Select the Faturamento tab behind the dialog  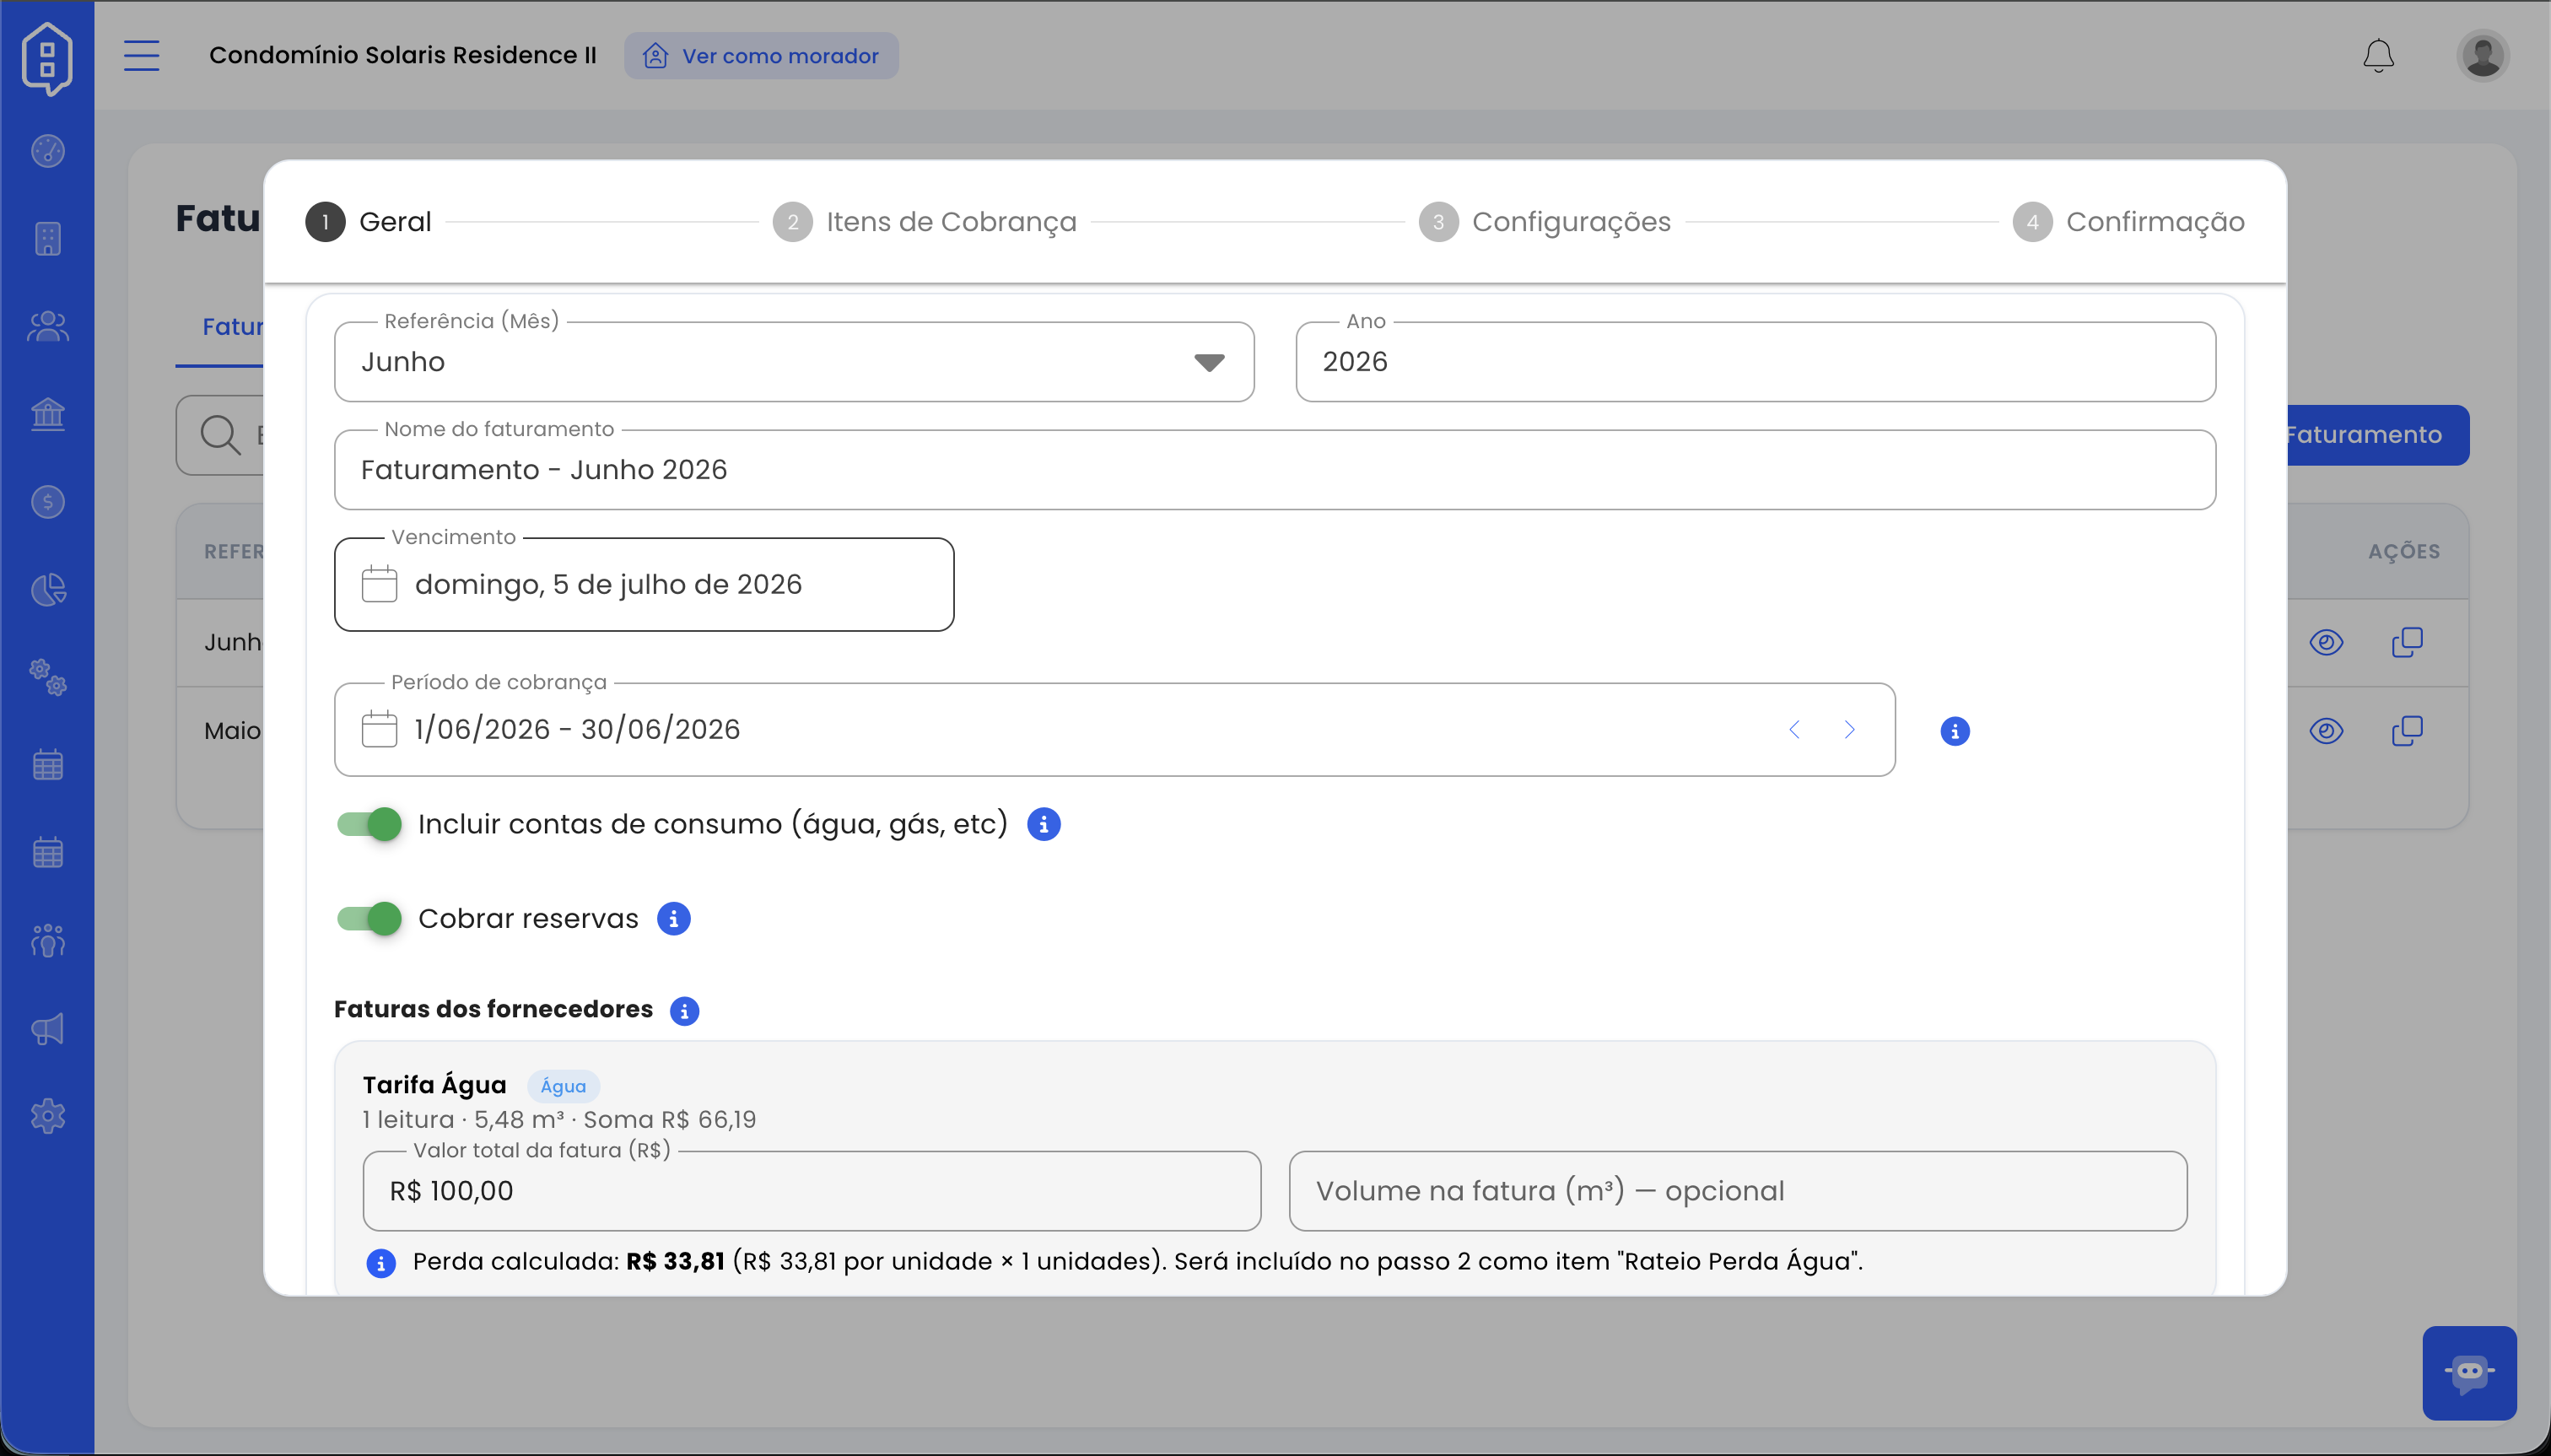(231, 327)
